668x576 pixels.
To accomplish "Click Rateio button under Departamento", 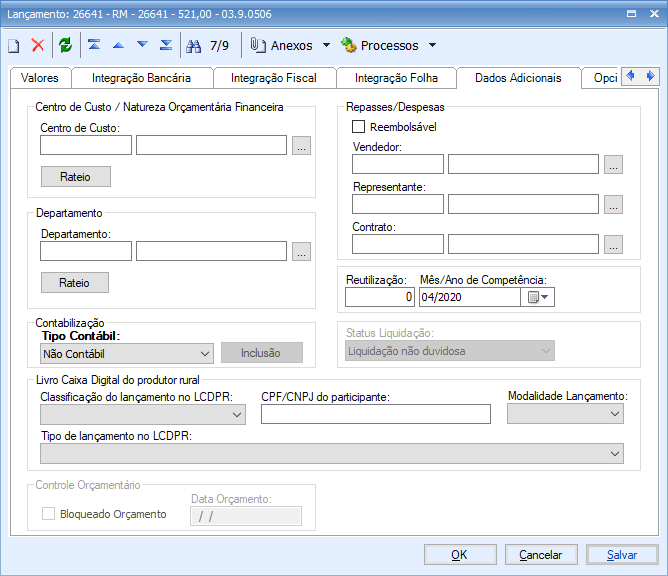I will coord(75,282).
